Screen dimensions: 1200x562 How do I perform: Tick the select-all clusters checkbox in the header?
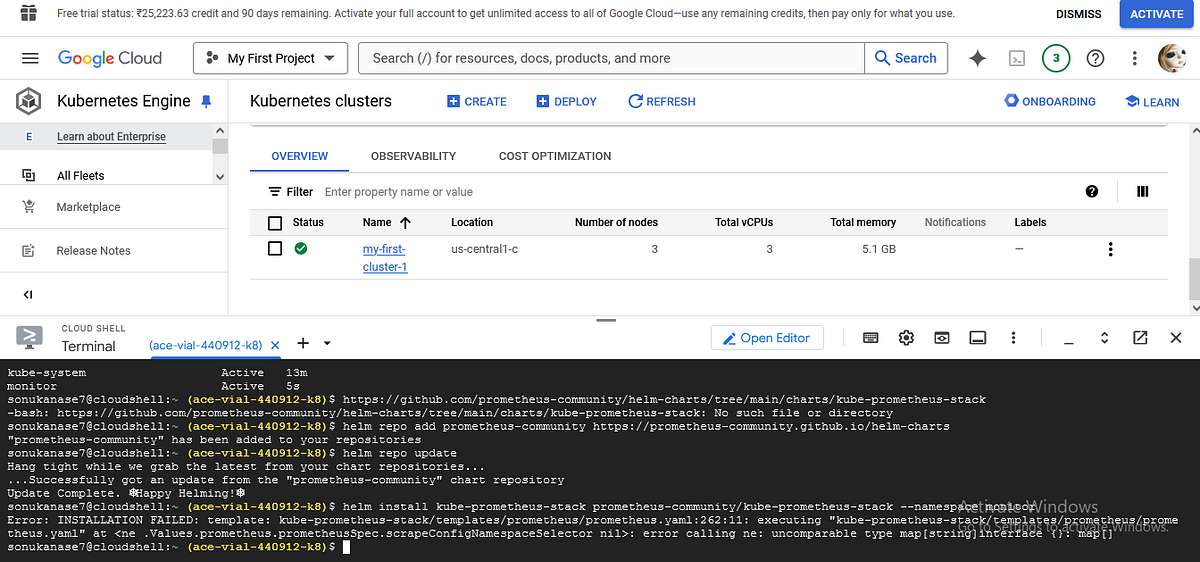tap(275, 222)
